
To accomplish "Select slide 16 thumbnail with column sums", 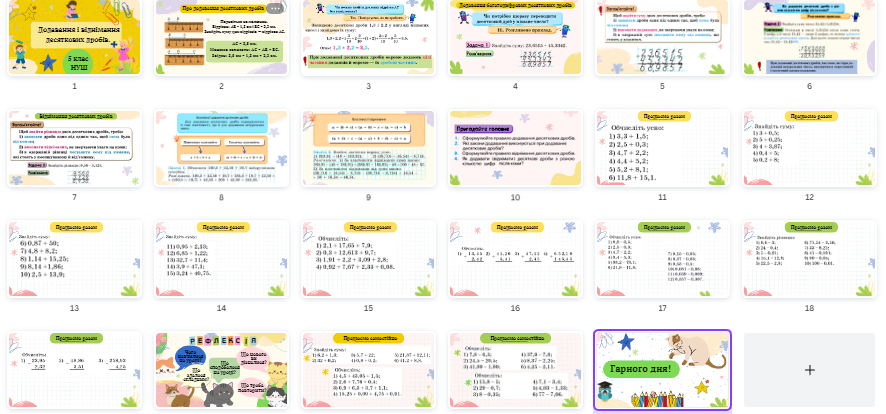I will tap(515, 259).
